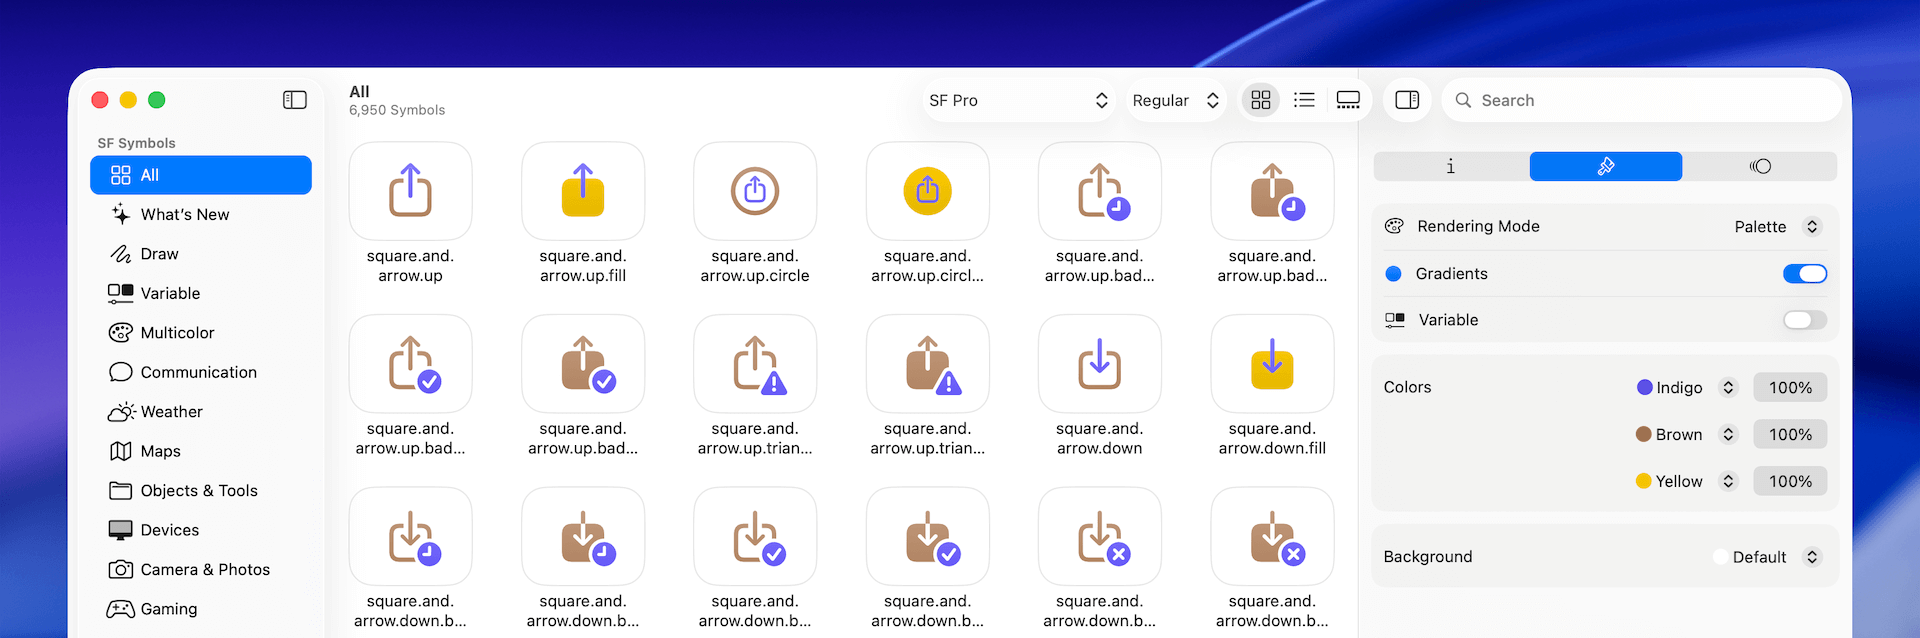Image resolution: width=1920 pixels, height=638 pixels.
Task: Open the What's New category
Action: point(185,214)
